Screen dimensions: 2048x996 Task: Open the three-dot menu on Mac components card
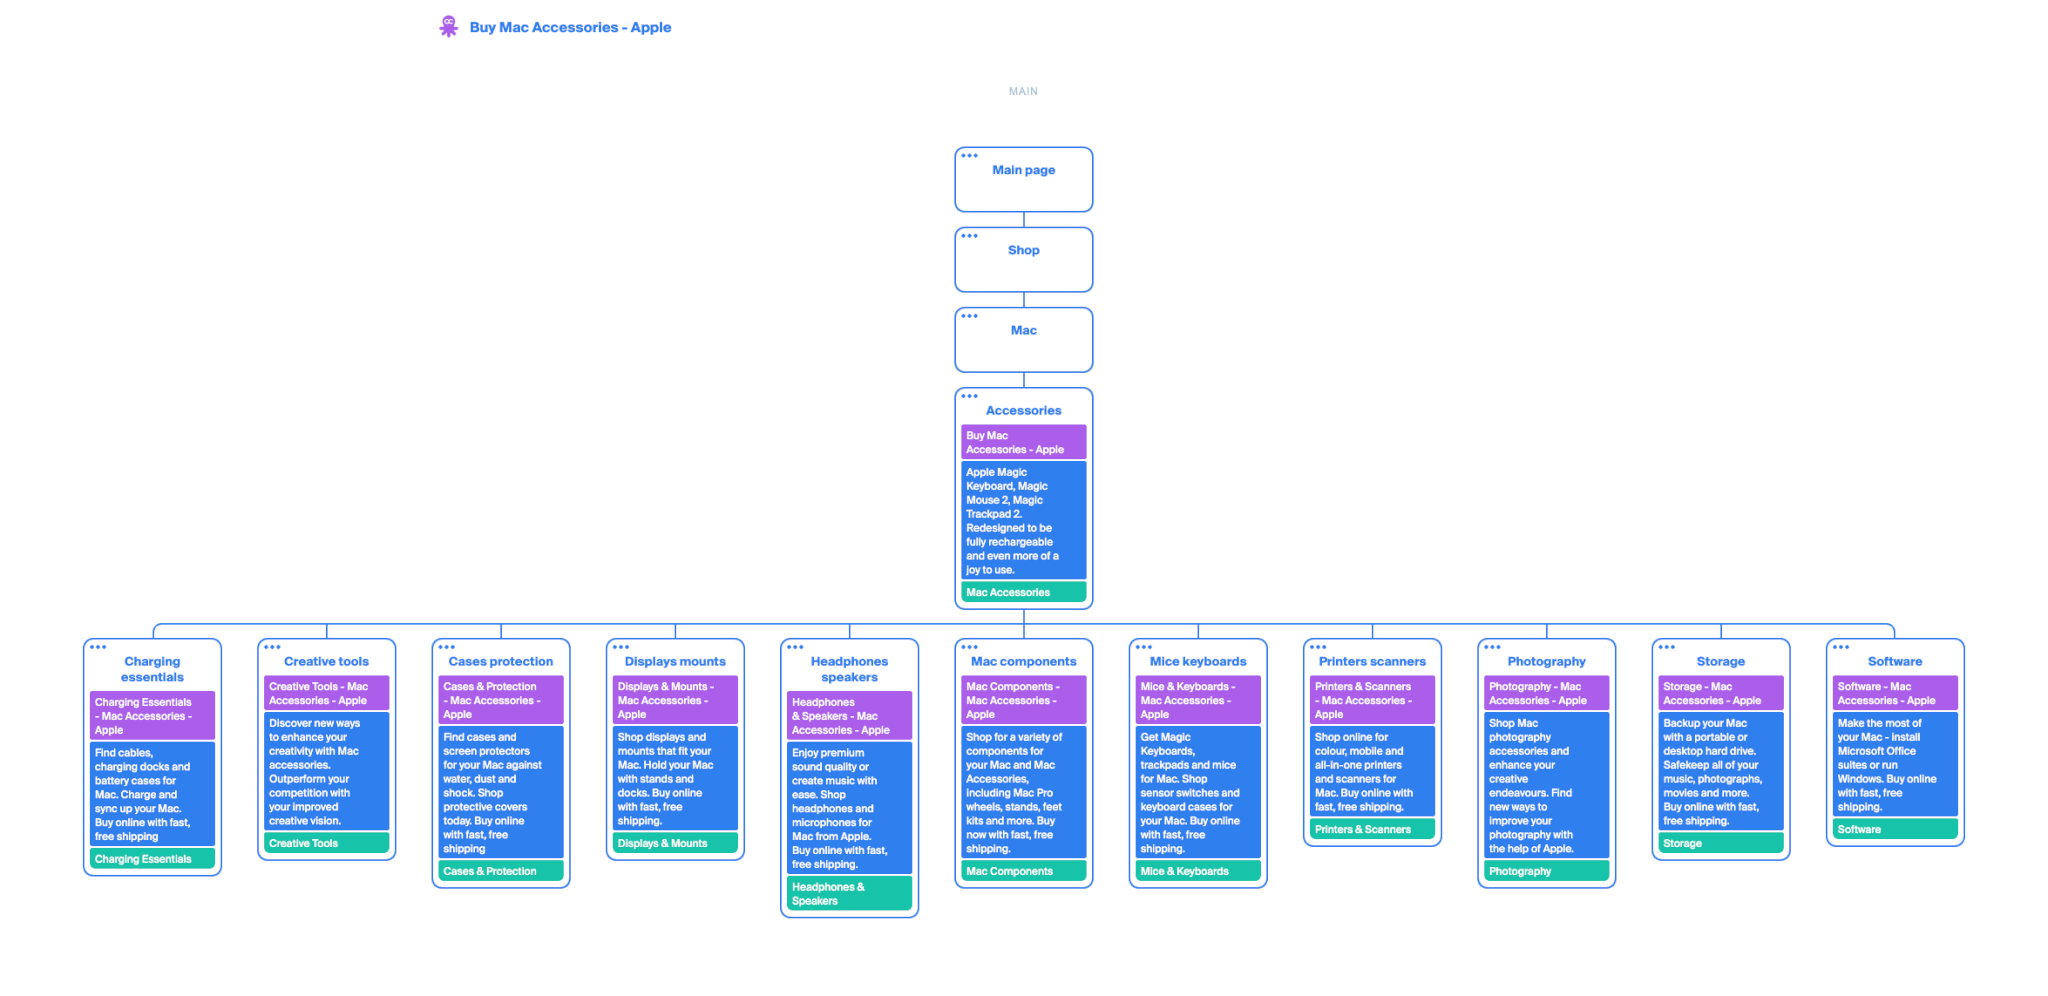click(x=969, y=646)
